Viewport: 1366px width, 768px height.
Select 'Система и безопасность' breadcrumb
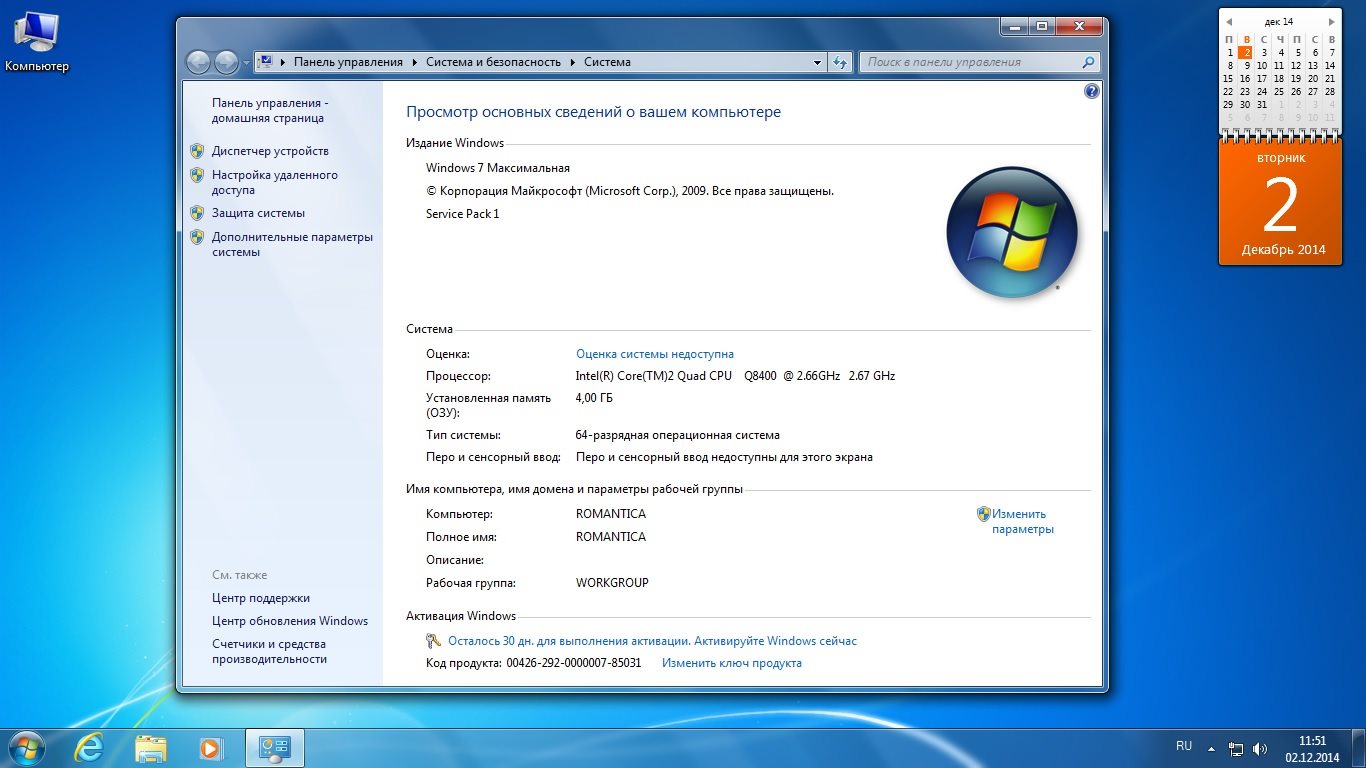[493, 62]
